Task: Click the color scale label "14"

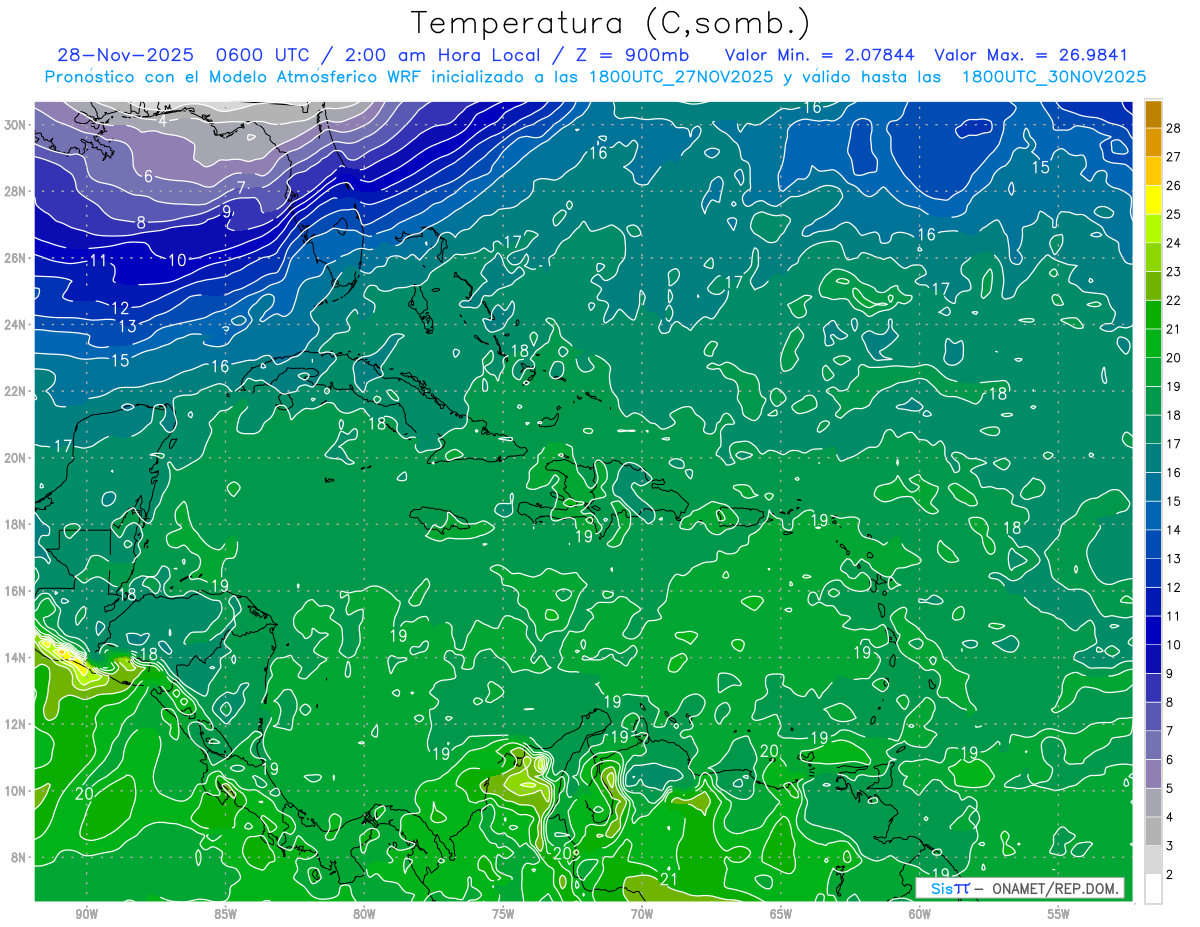Action: tap(1174, 529)
